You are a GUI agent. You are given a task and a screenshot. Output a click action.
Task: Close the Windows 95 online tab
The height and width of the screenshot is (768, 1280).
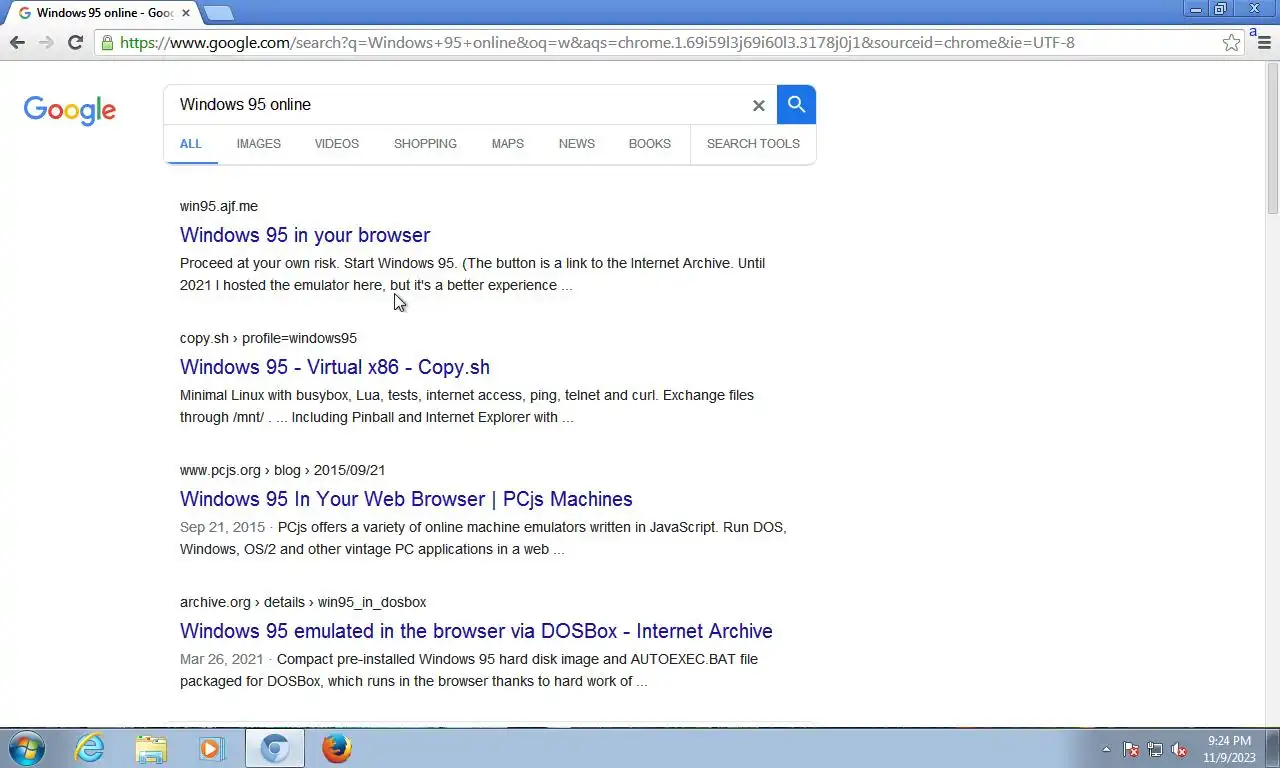coord(185,13)
